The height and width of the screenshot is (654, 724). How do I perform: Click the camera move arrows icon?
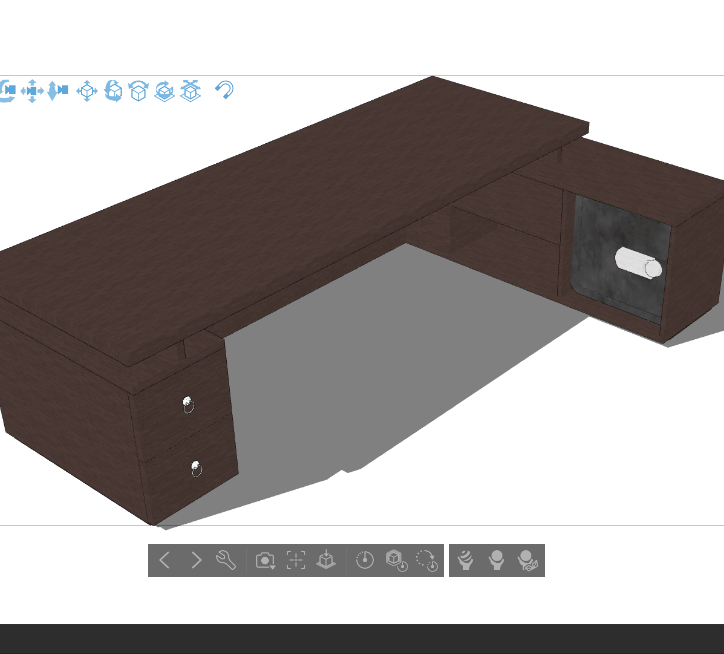point(32,91)
